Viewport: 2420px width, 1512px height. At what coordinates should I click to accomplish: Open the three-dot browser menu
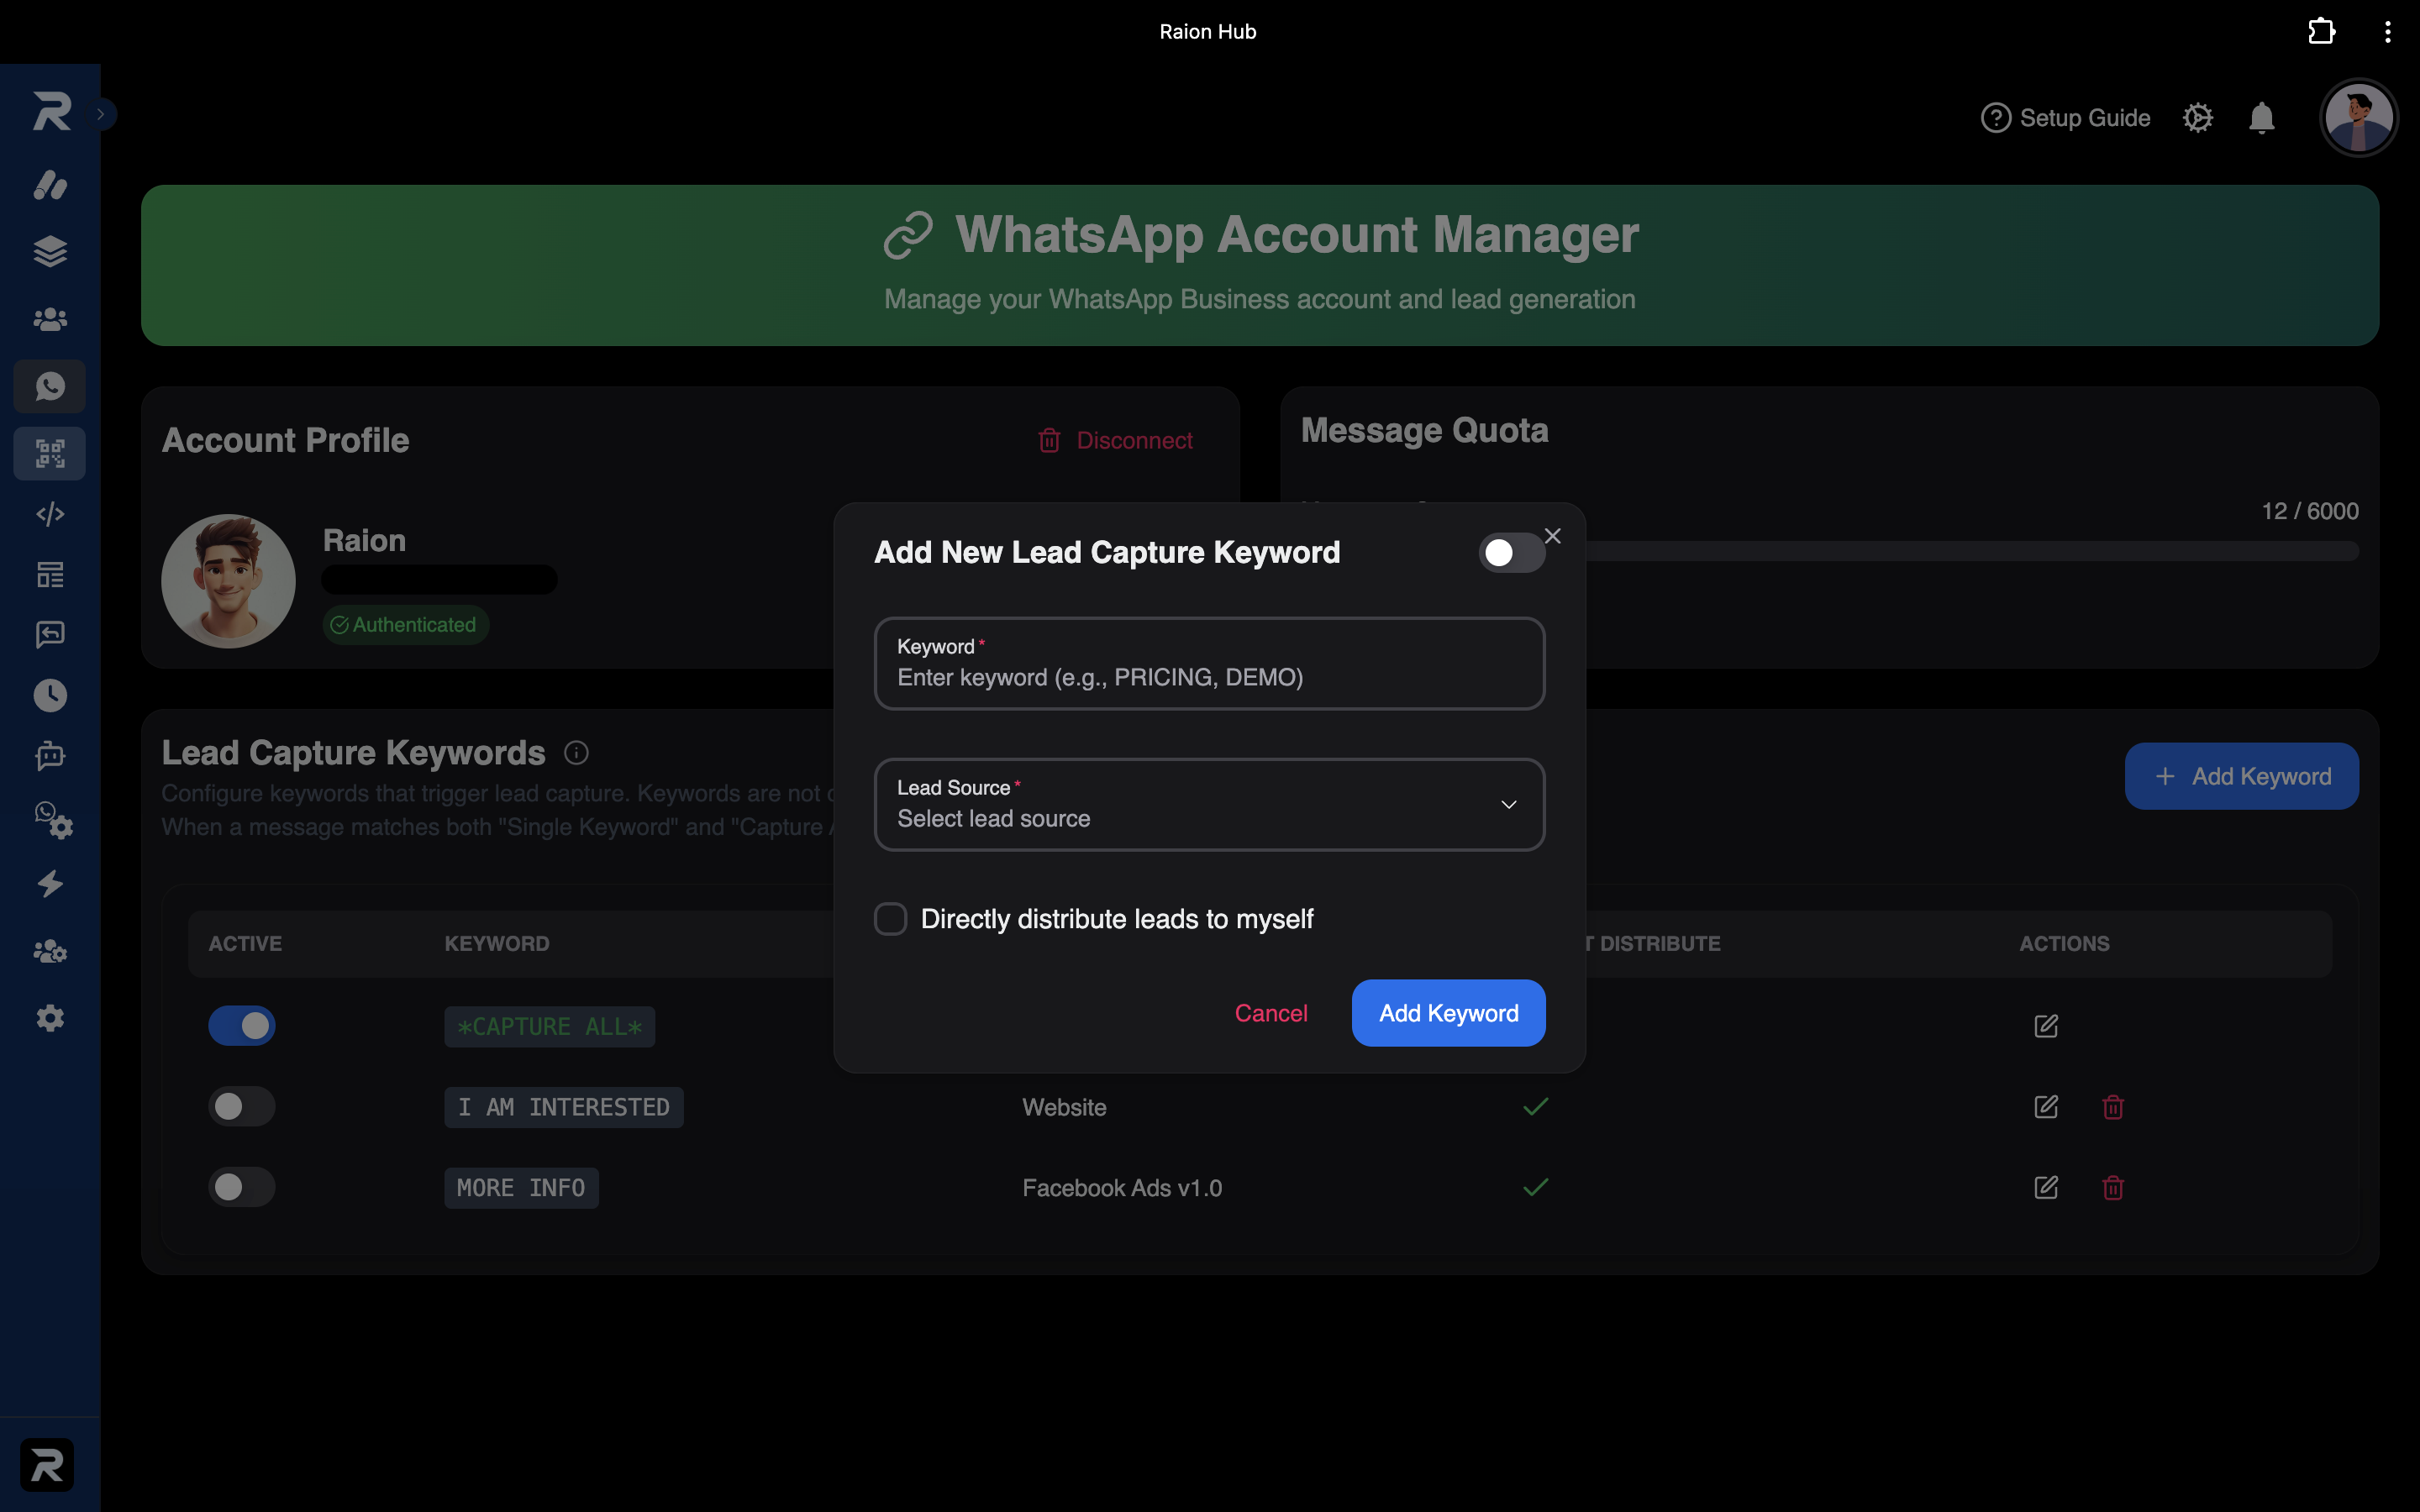coord(2387,32)
